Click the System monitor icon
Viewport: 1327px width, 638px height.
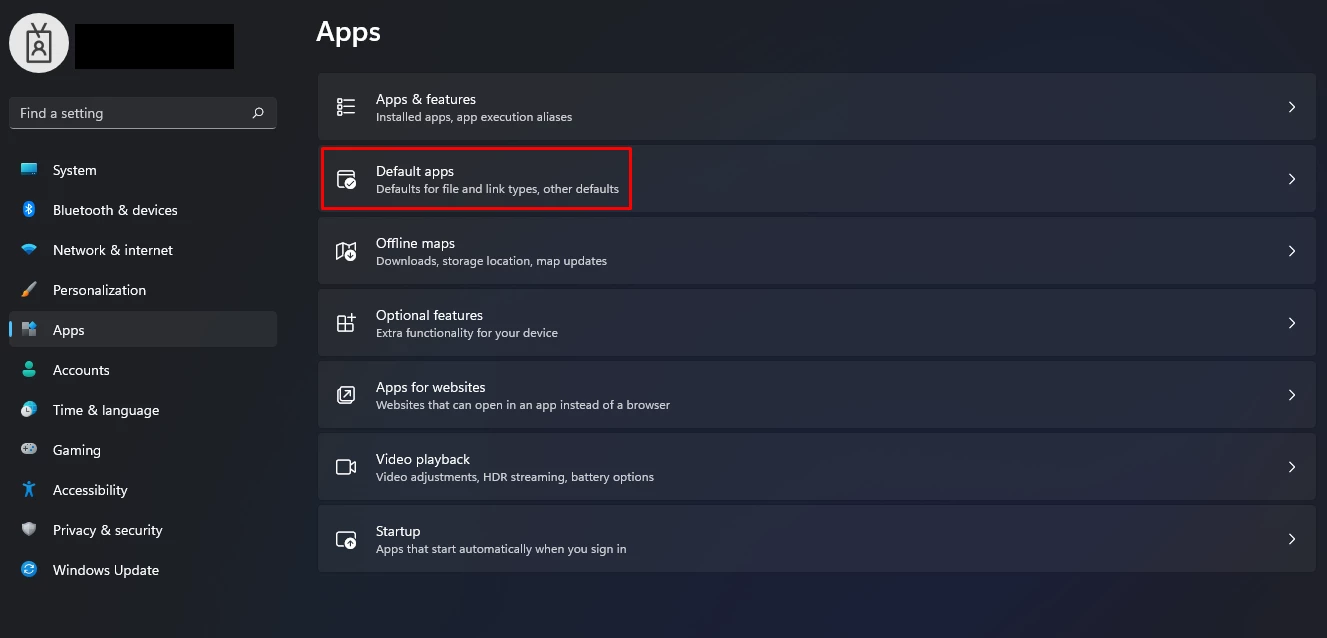tap(29, 170)
